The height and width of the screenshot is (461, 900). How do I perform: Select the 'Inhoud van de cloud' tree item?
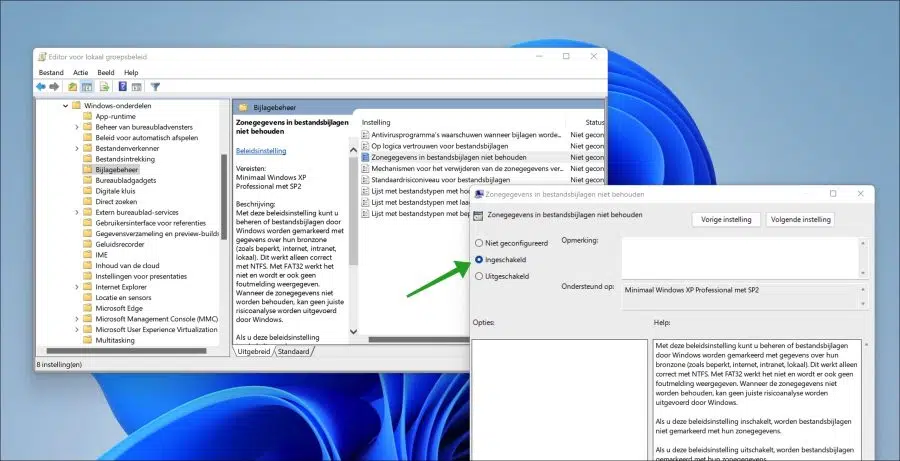[x=127, y=266]
